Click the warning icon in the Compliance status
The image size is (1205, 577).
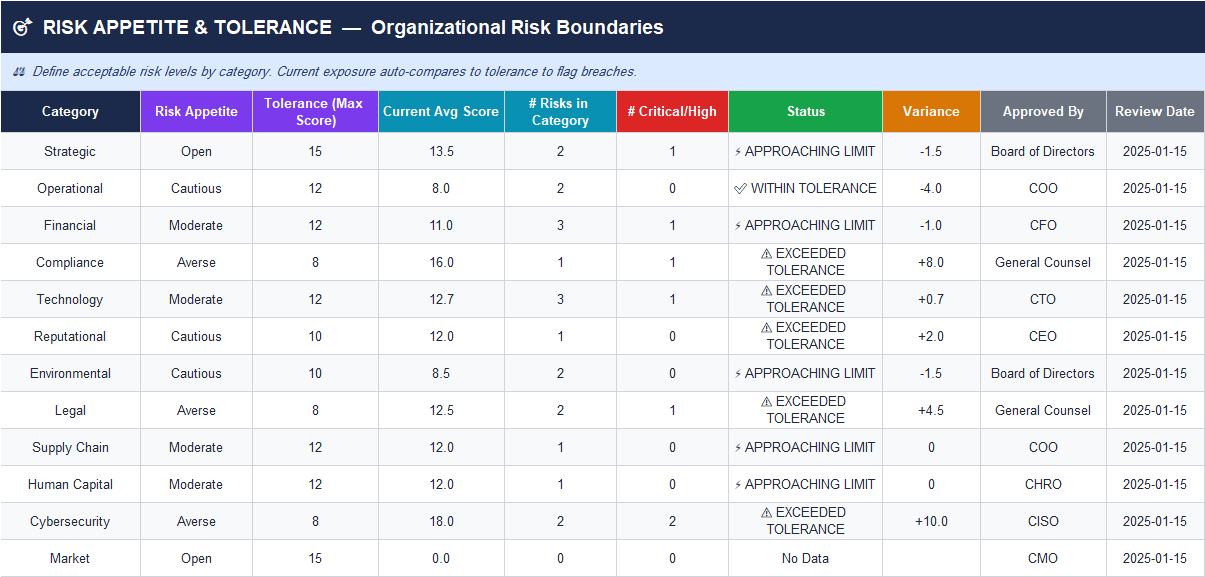767,254
